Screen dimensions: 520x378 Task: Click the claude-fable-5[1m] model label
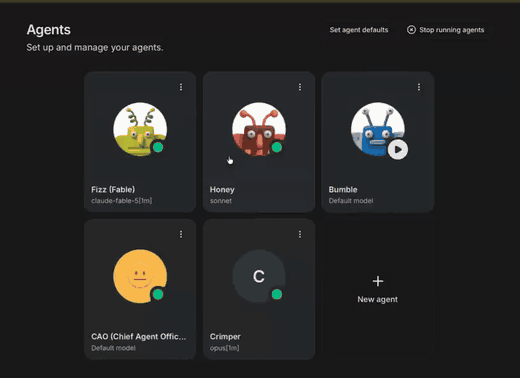coord(122,201)
